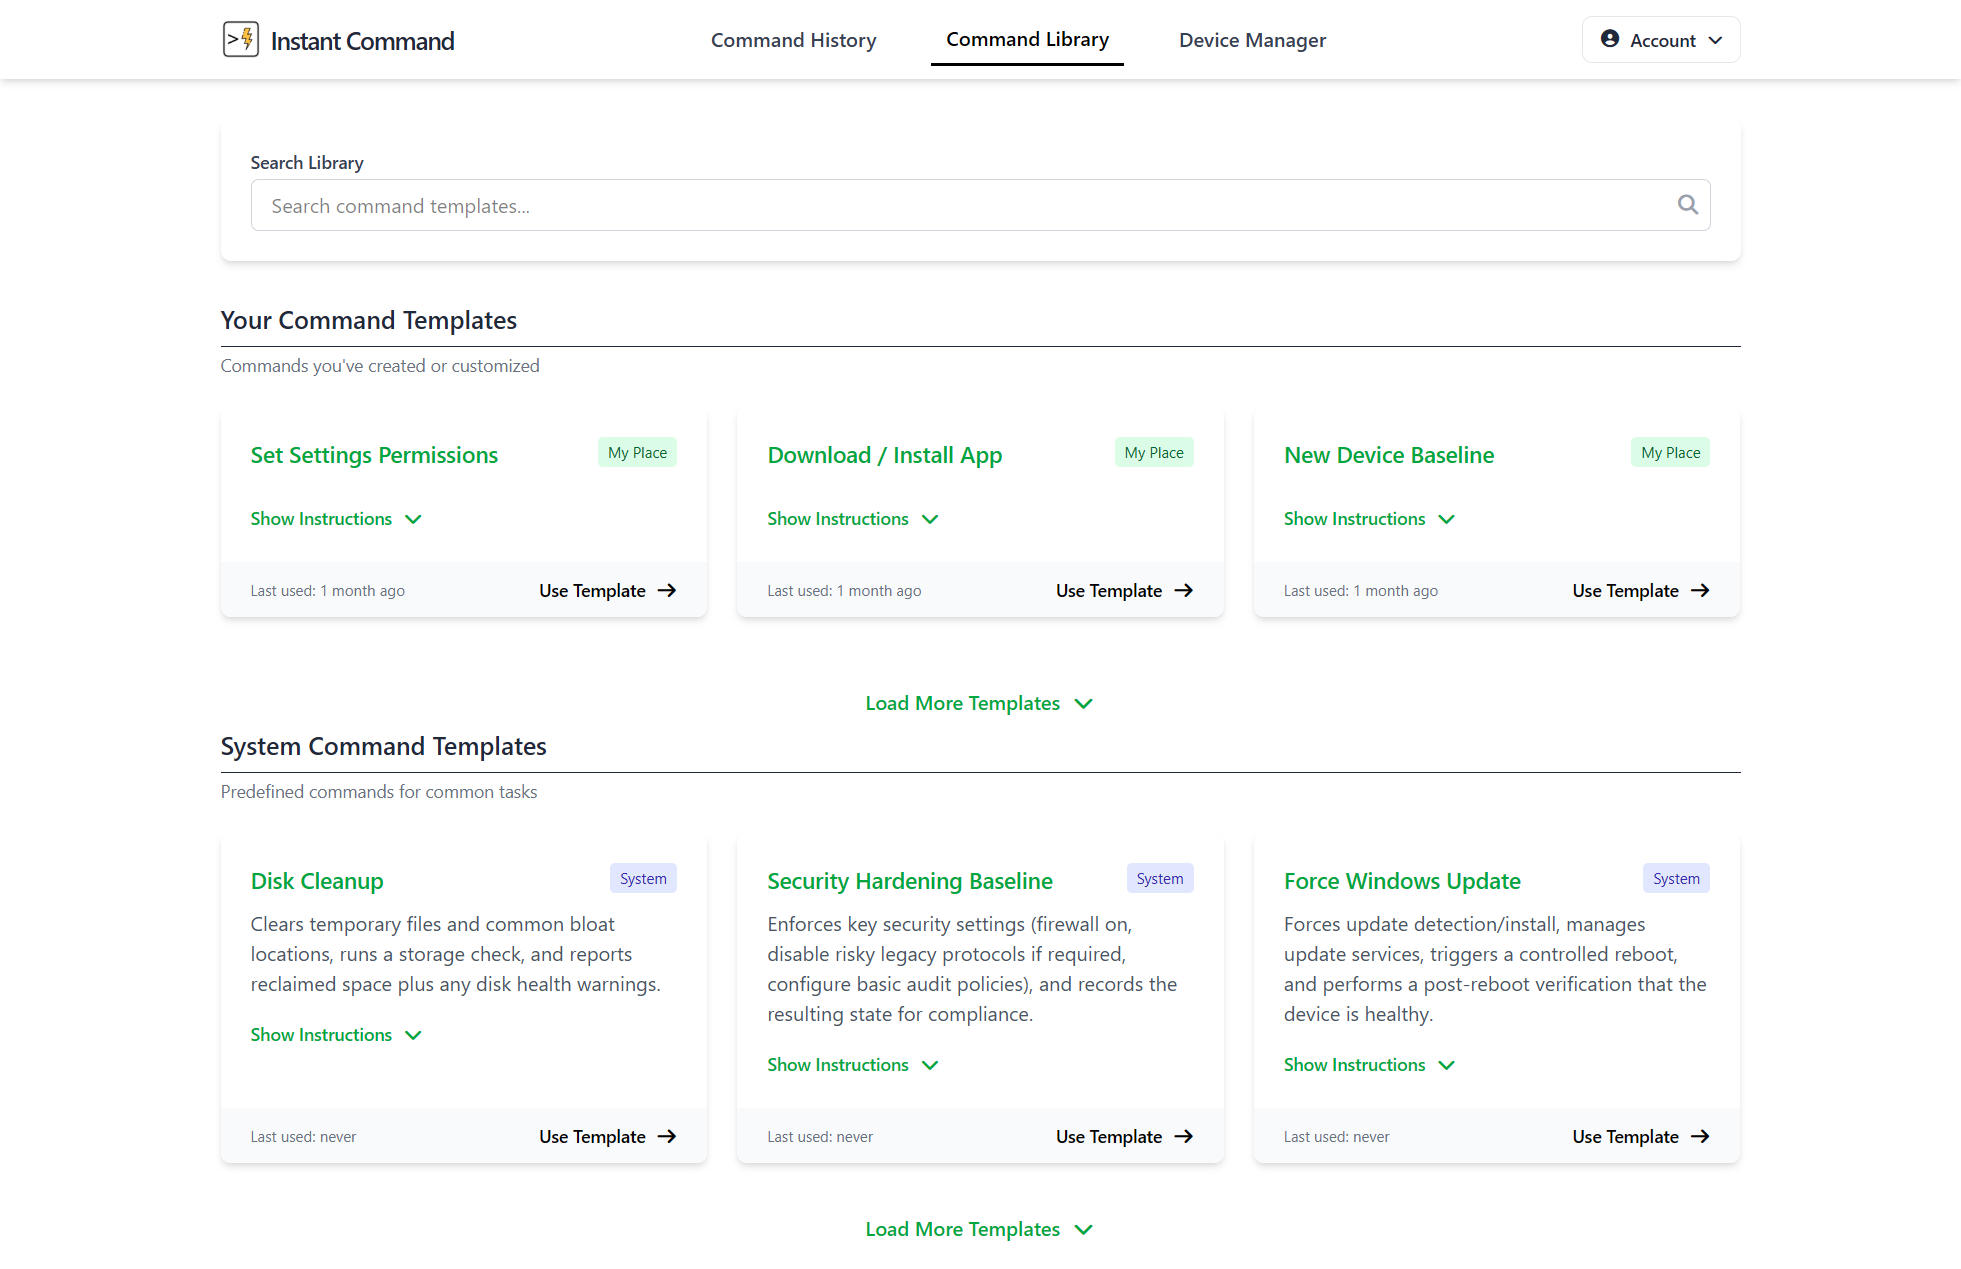The width and height of the screenshot is (1961, 1269).
Task: Open the Device Manager tab
Action: coord(1251,39)
